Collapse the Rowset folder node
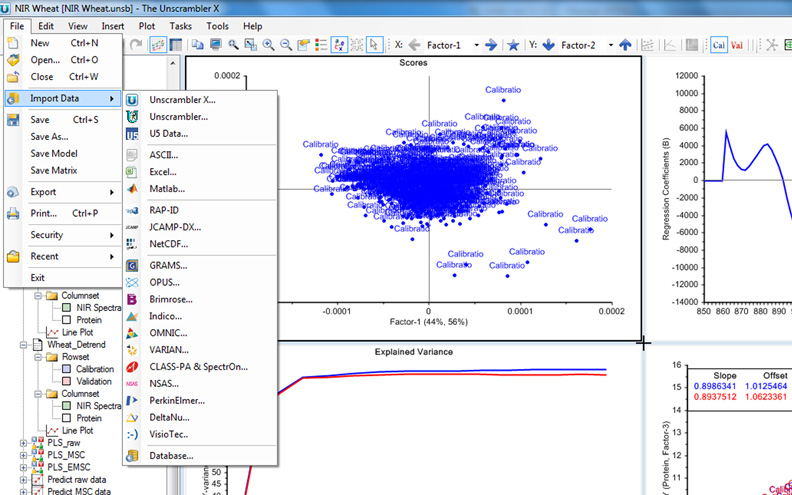Image resolution: width=792 pixels, height=495 pixels. 38,357
